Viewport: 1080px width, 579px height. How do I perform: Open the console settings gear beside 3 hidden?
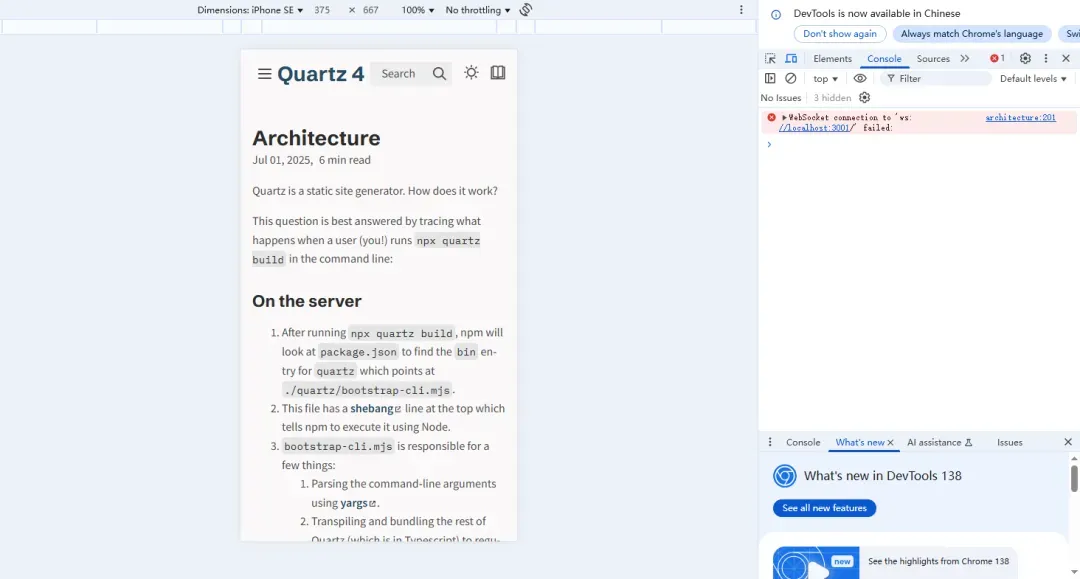tap(864, 98)
